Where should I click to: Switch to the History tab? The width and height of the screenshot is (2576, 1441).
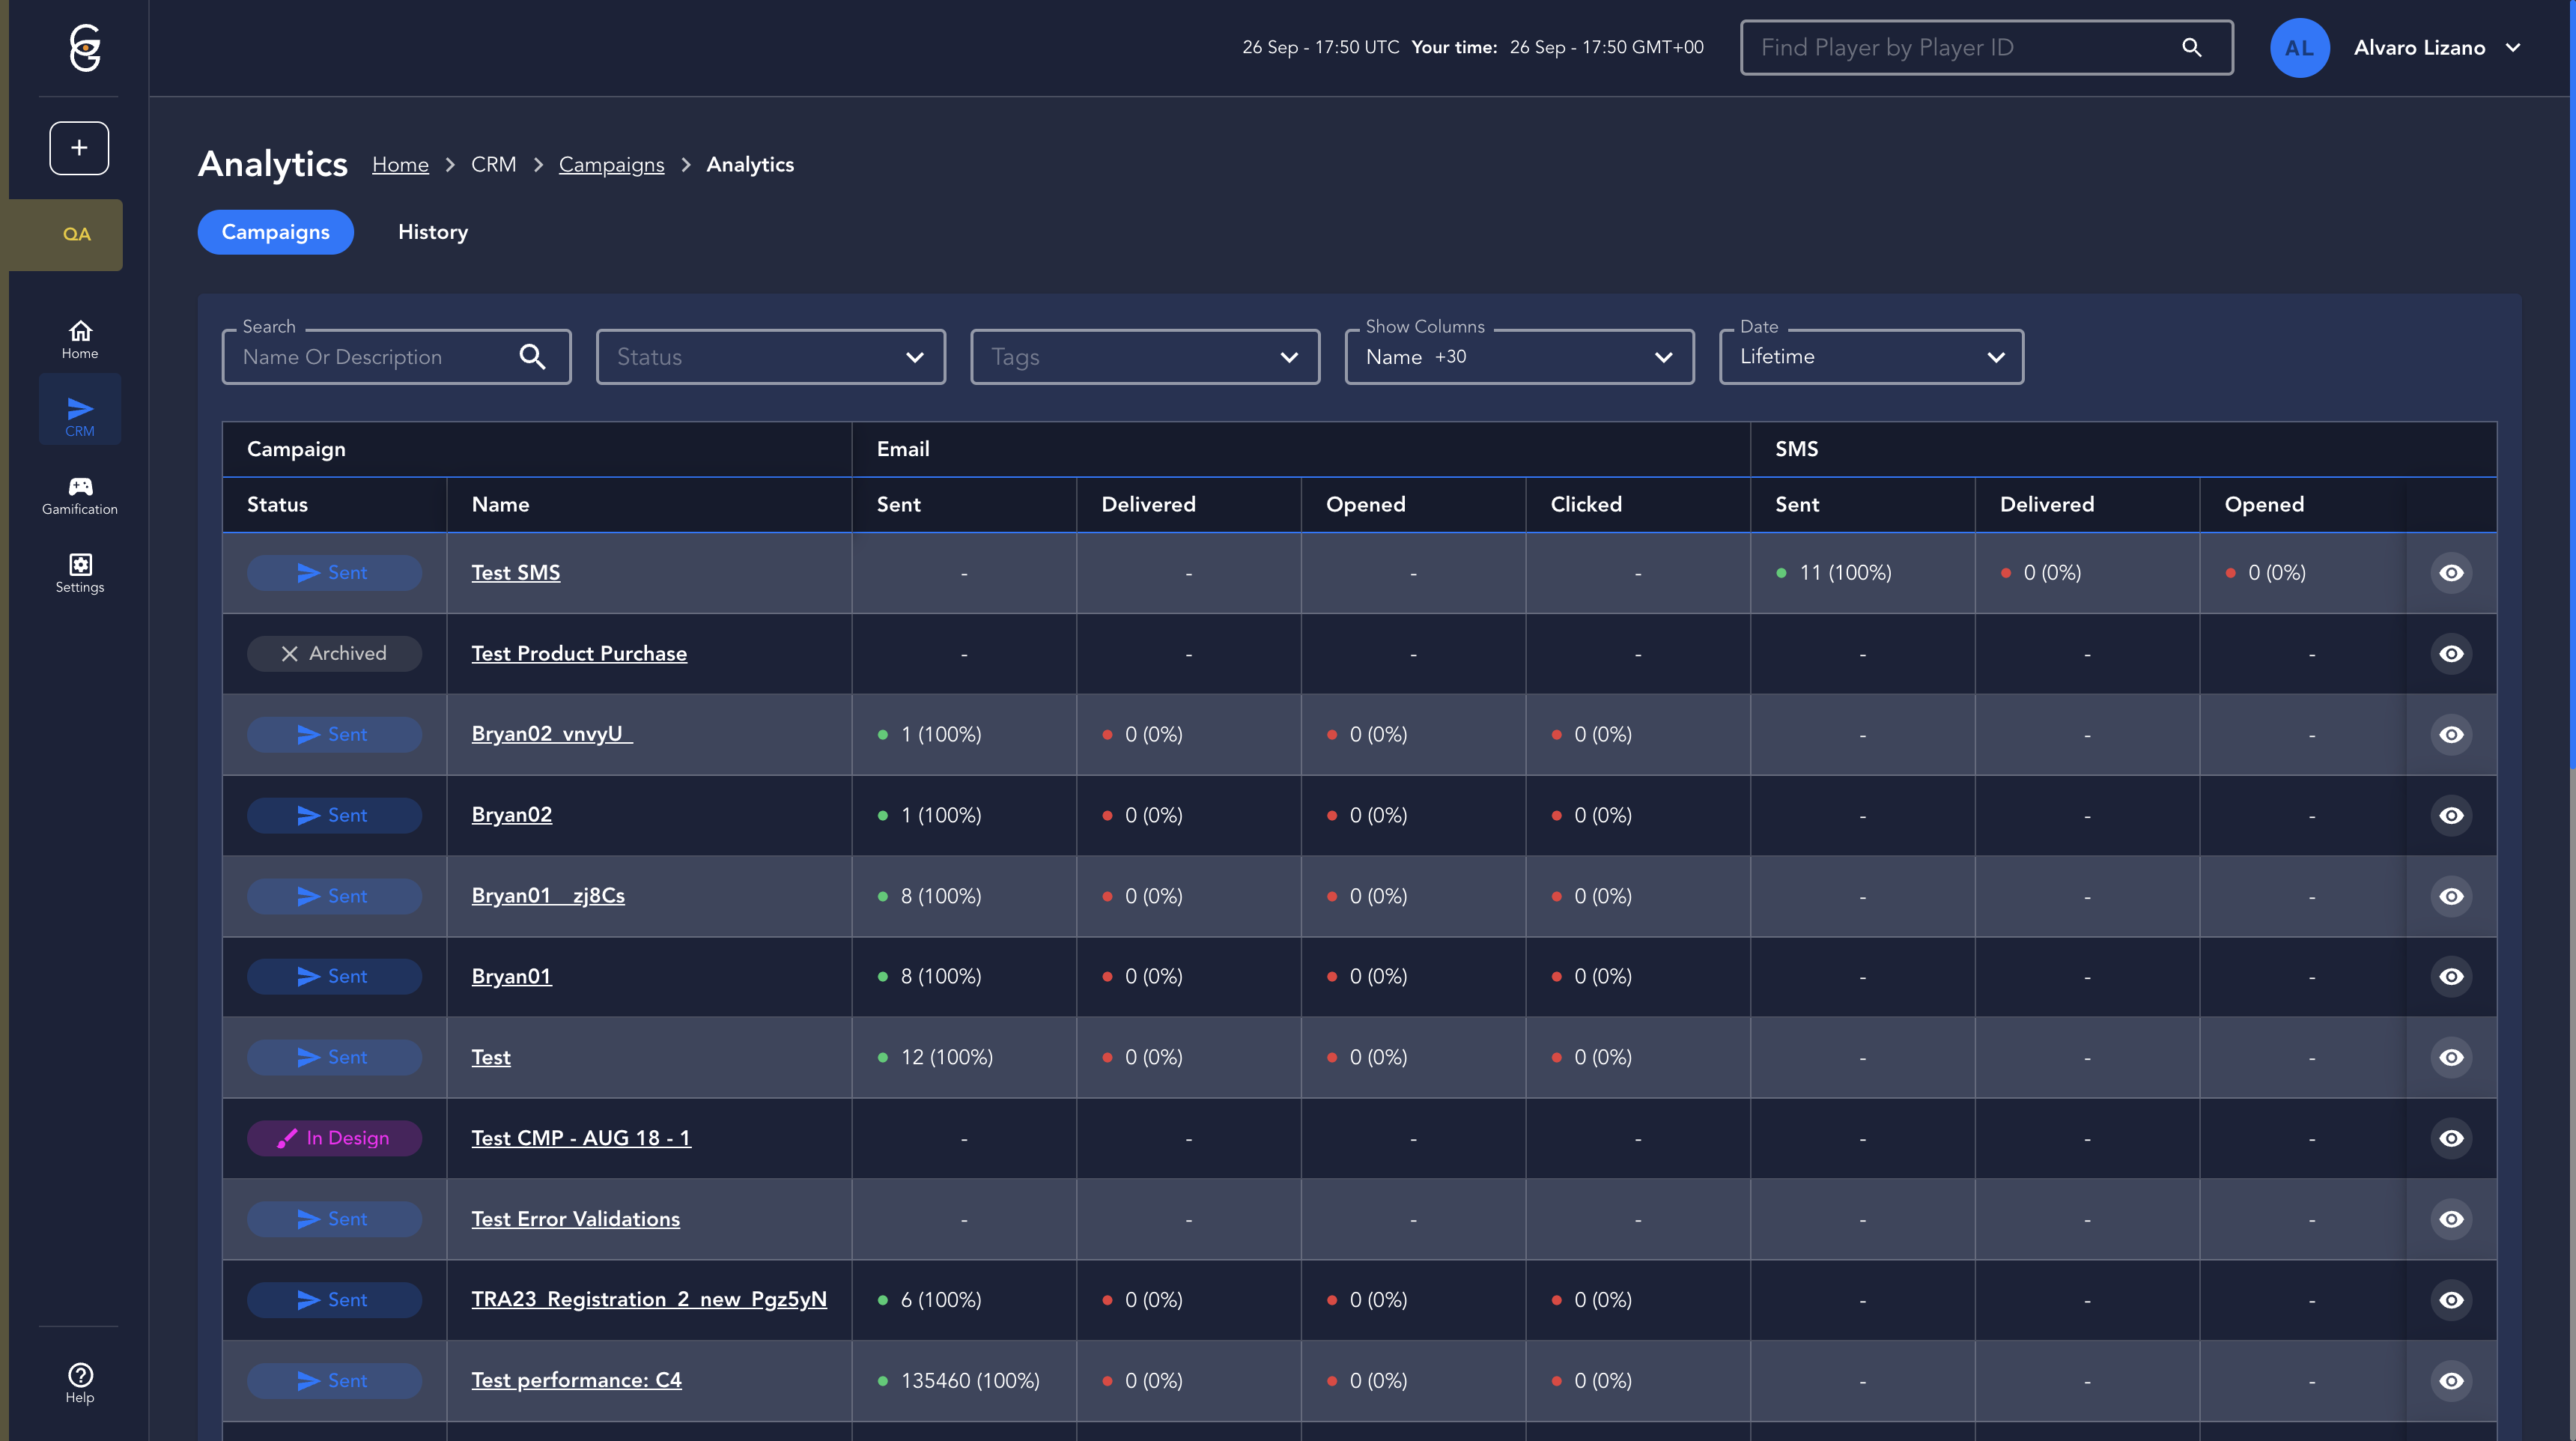tap(432, 232)
